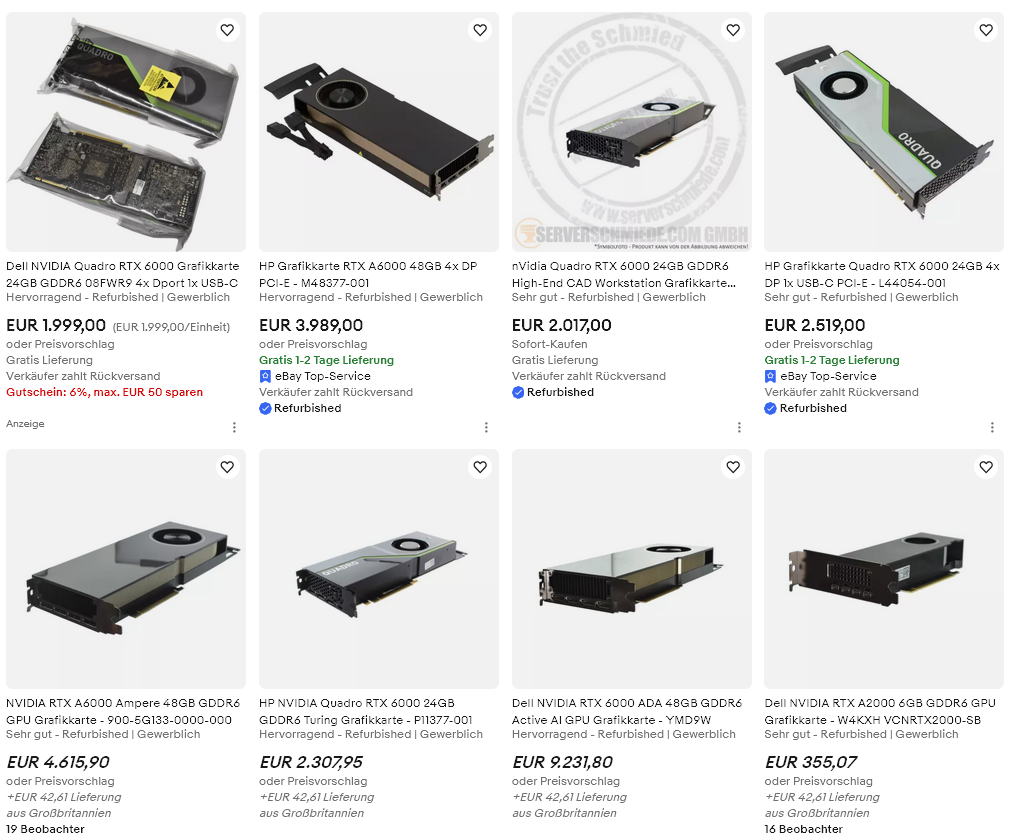Open three-dot menu under HP Quadro EUR 2.519 listing

click(992, 427)
